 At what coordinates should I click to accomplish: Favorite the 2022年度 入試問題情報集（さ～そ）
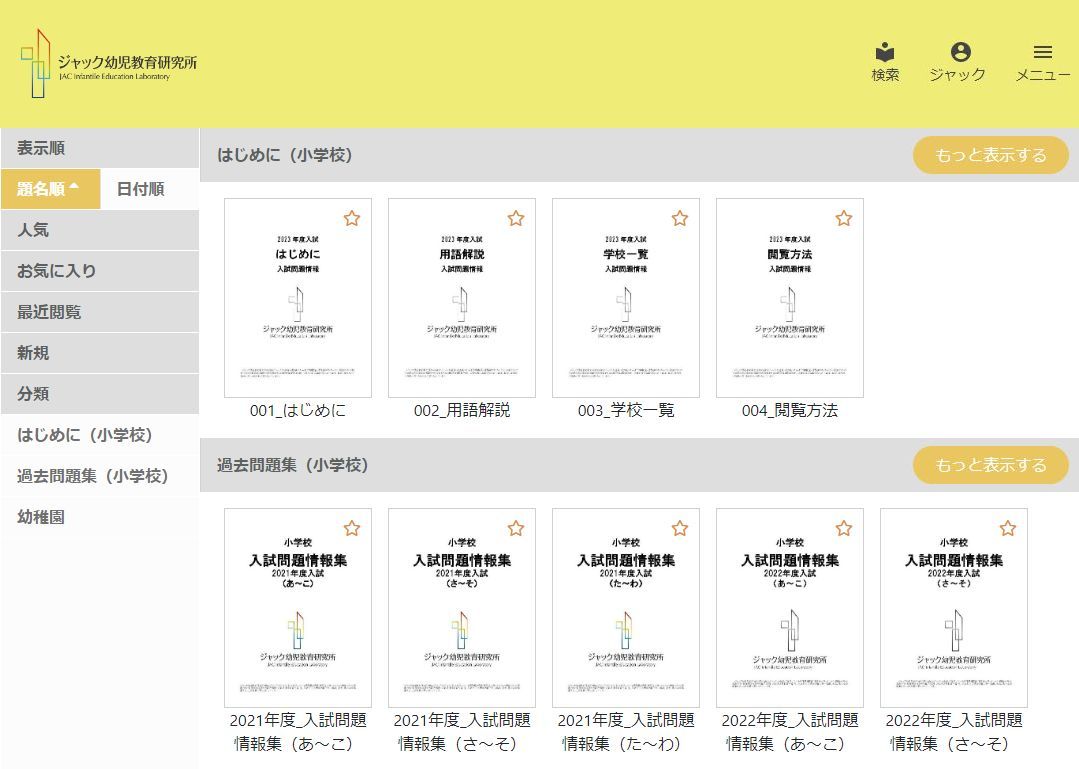1008,528
